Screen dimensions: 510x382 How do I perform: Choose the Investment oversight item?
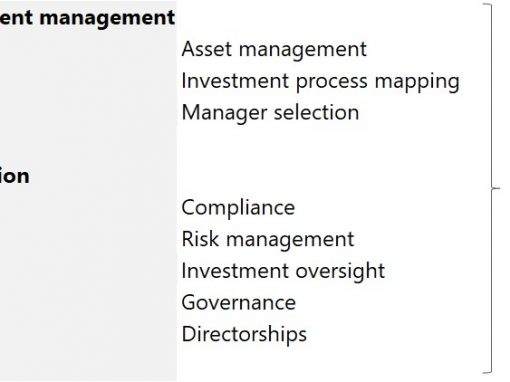pos(283,271)
